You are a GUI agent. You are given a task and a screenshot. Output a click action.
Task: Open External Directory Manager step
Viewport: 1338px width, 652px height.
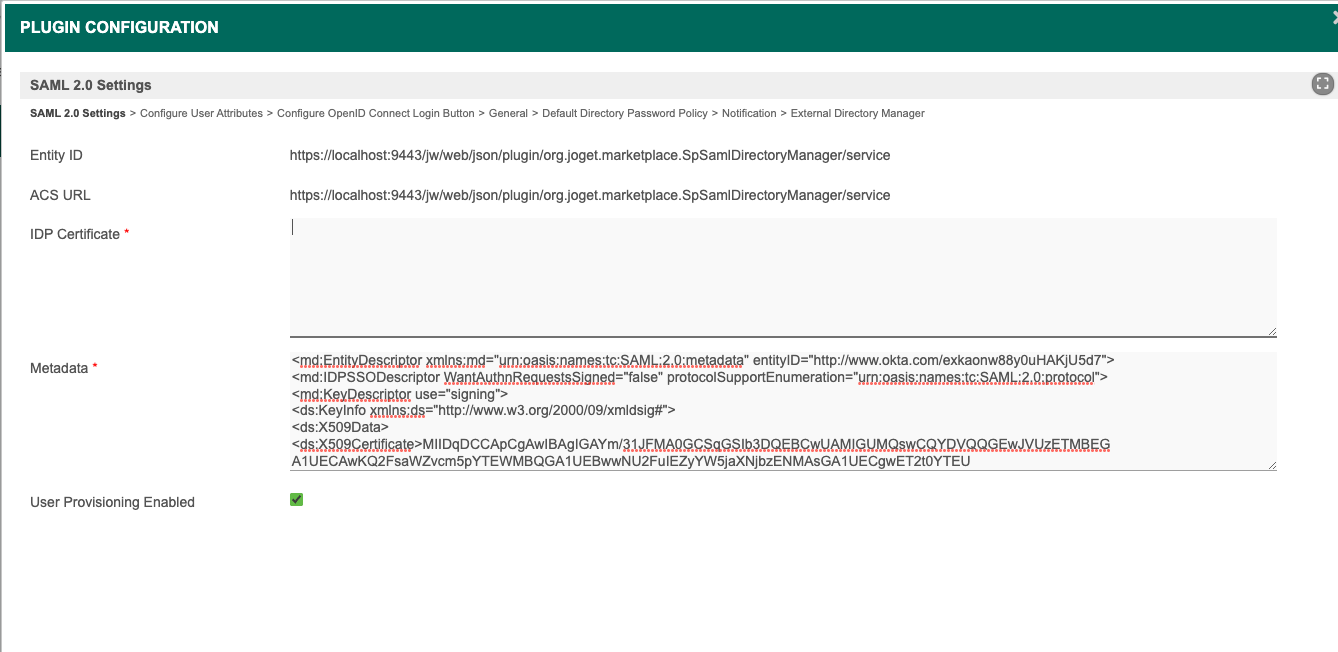pos(858,113)
